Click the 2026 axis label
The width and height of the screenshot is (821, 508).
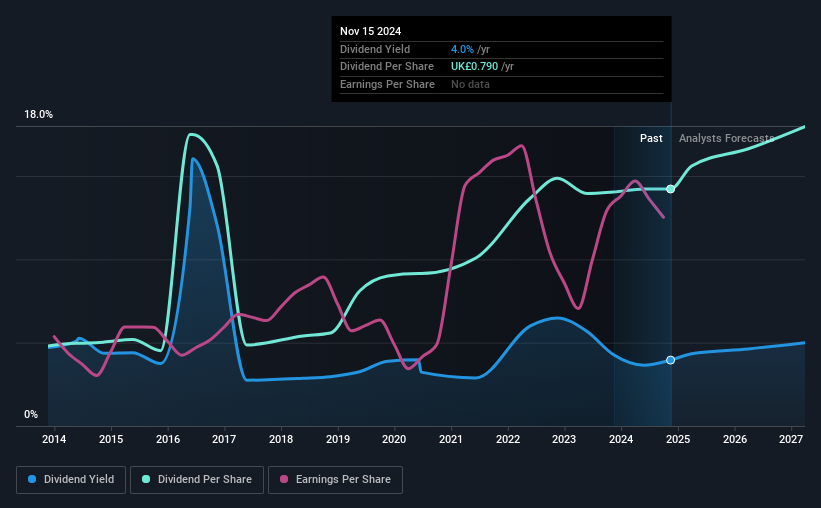[x=735, y=439]
